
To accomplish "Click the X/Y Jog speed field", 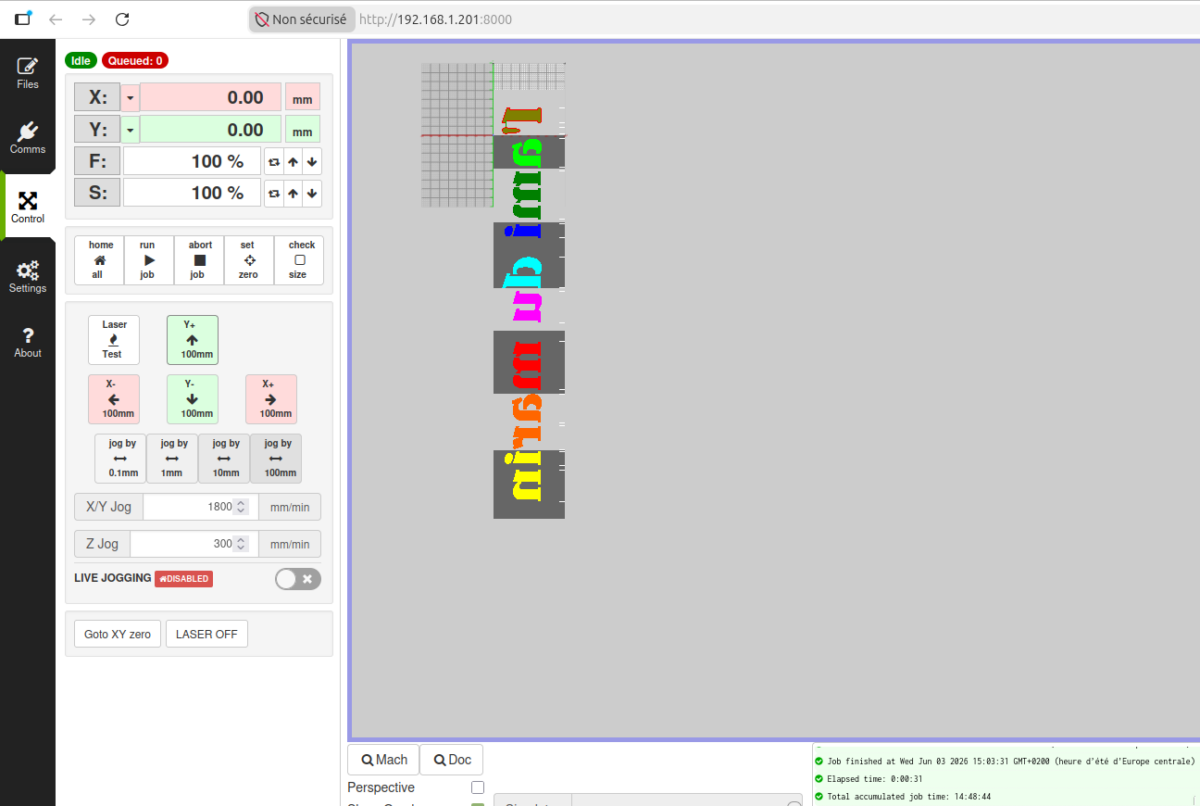I will coord(200,507).
